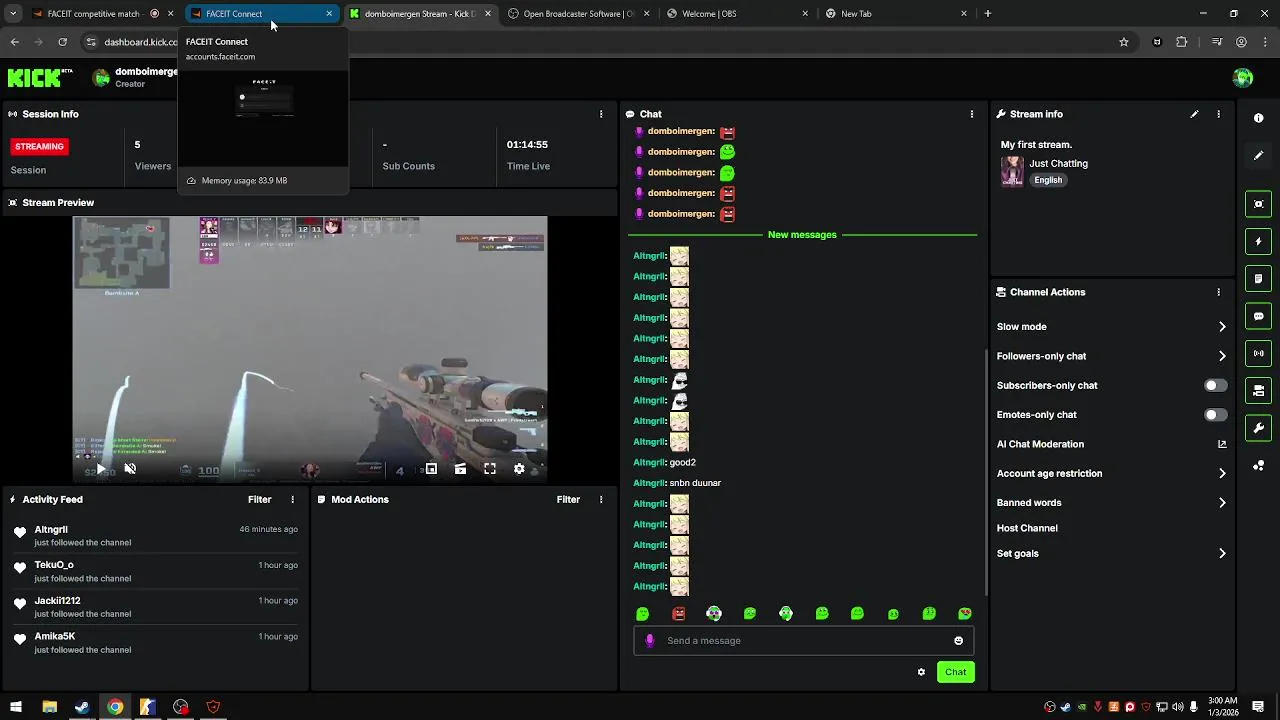Open Session Info three-dot menu

pos(601,114)
